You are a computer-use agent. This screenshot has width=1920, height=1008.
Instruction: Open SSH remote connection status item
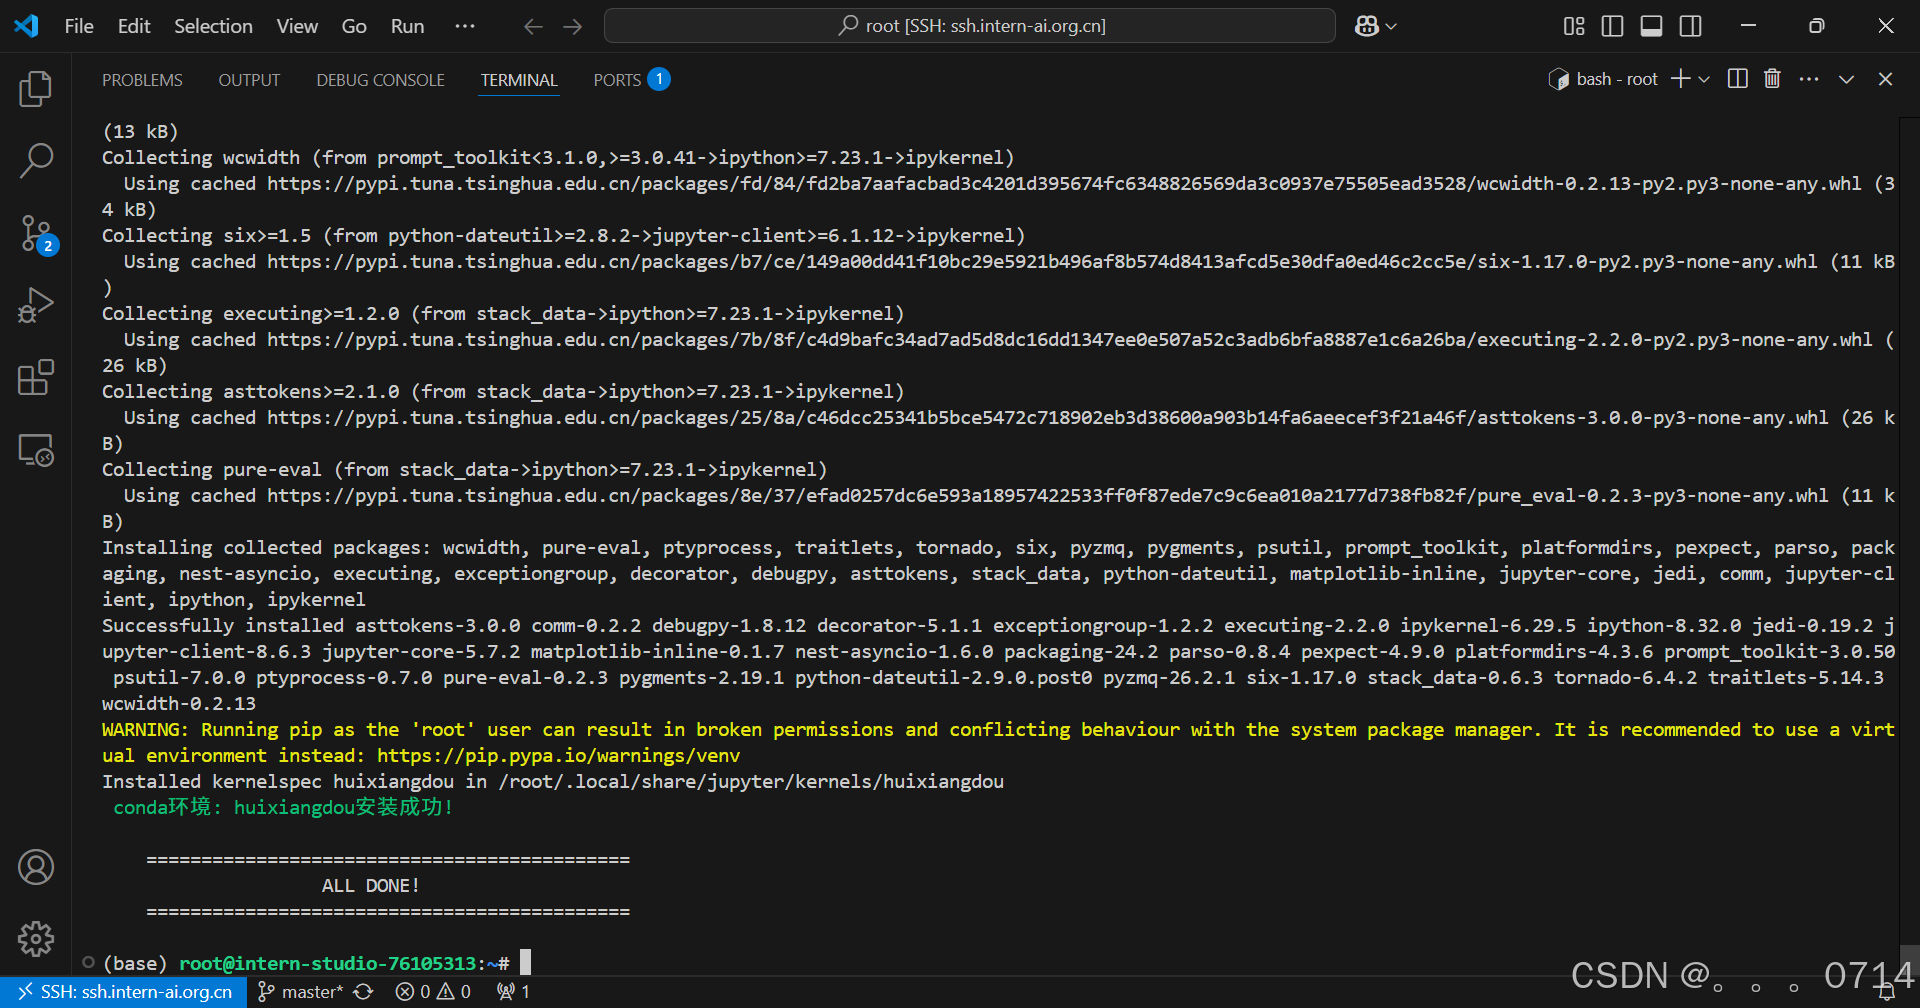124,992
